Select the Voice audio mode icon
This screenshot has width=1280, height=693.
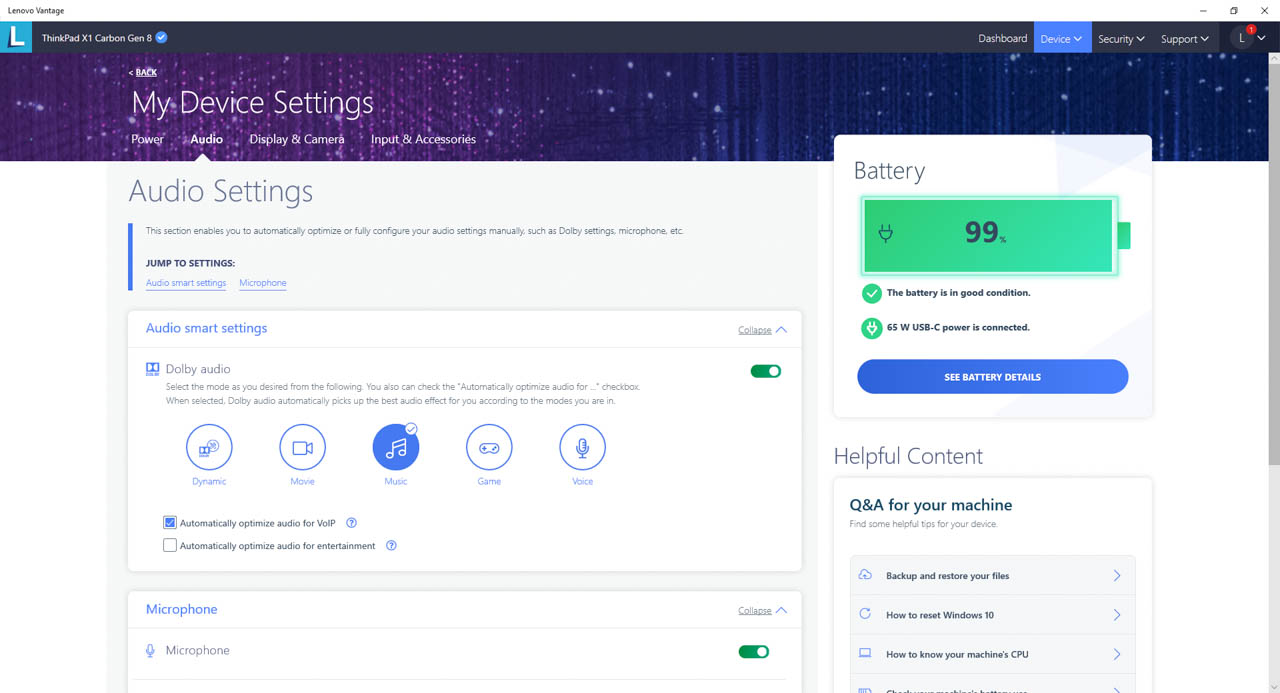point(582,448)
